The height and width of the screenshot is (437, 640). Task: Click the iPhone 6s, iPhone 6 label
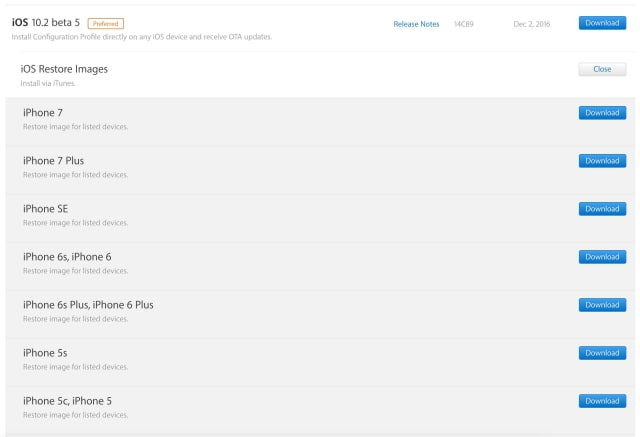67,257
